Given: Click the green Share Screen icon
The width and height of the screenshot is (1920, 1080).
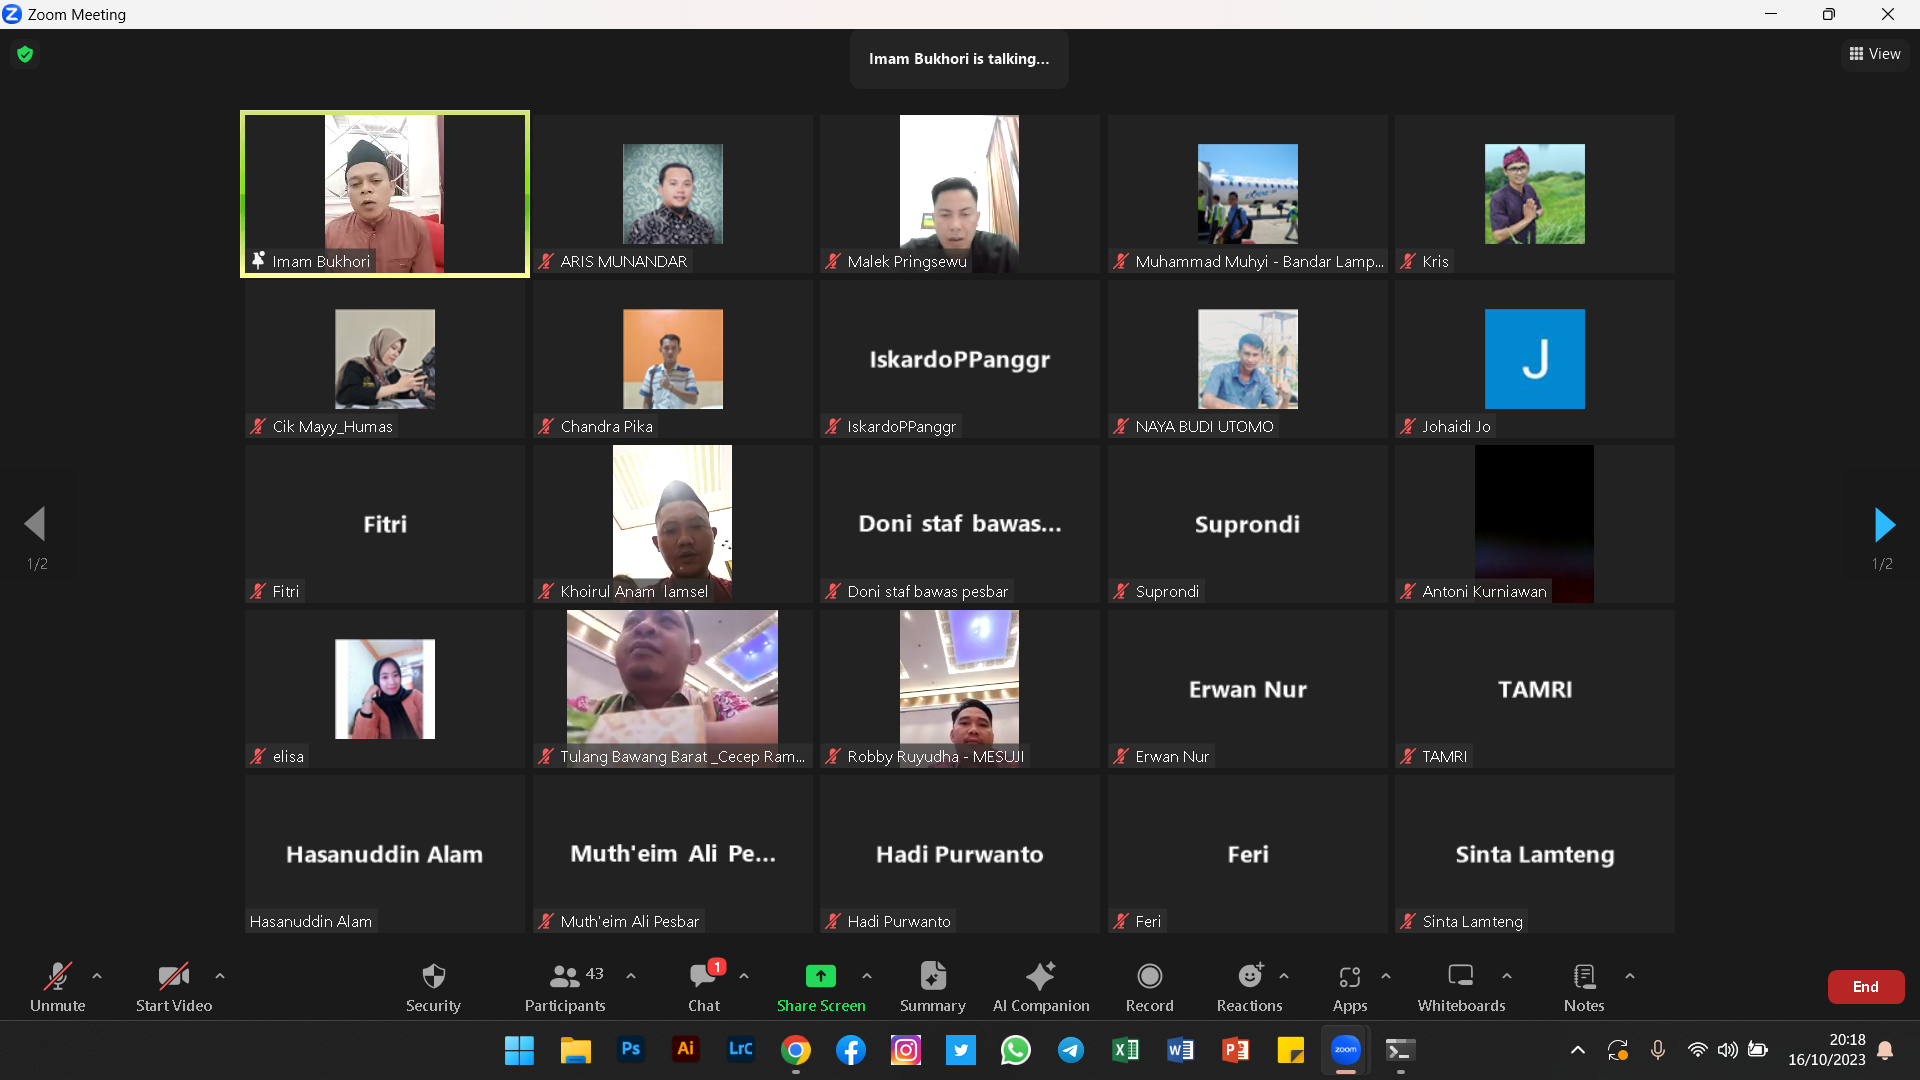Looking at the screenshot, I should coord(820,976).
